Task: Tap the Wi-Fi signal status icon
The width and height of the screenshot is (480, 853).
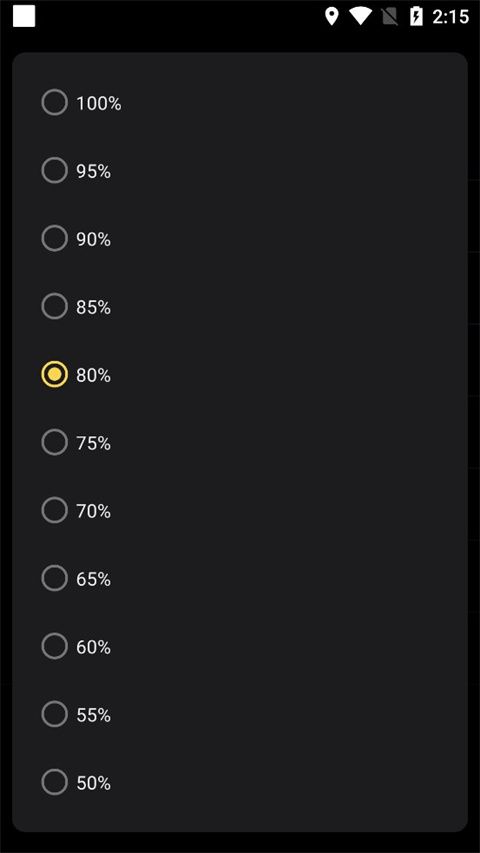Action: 360,16
